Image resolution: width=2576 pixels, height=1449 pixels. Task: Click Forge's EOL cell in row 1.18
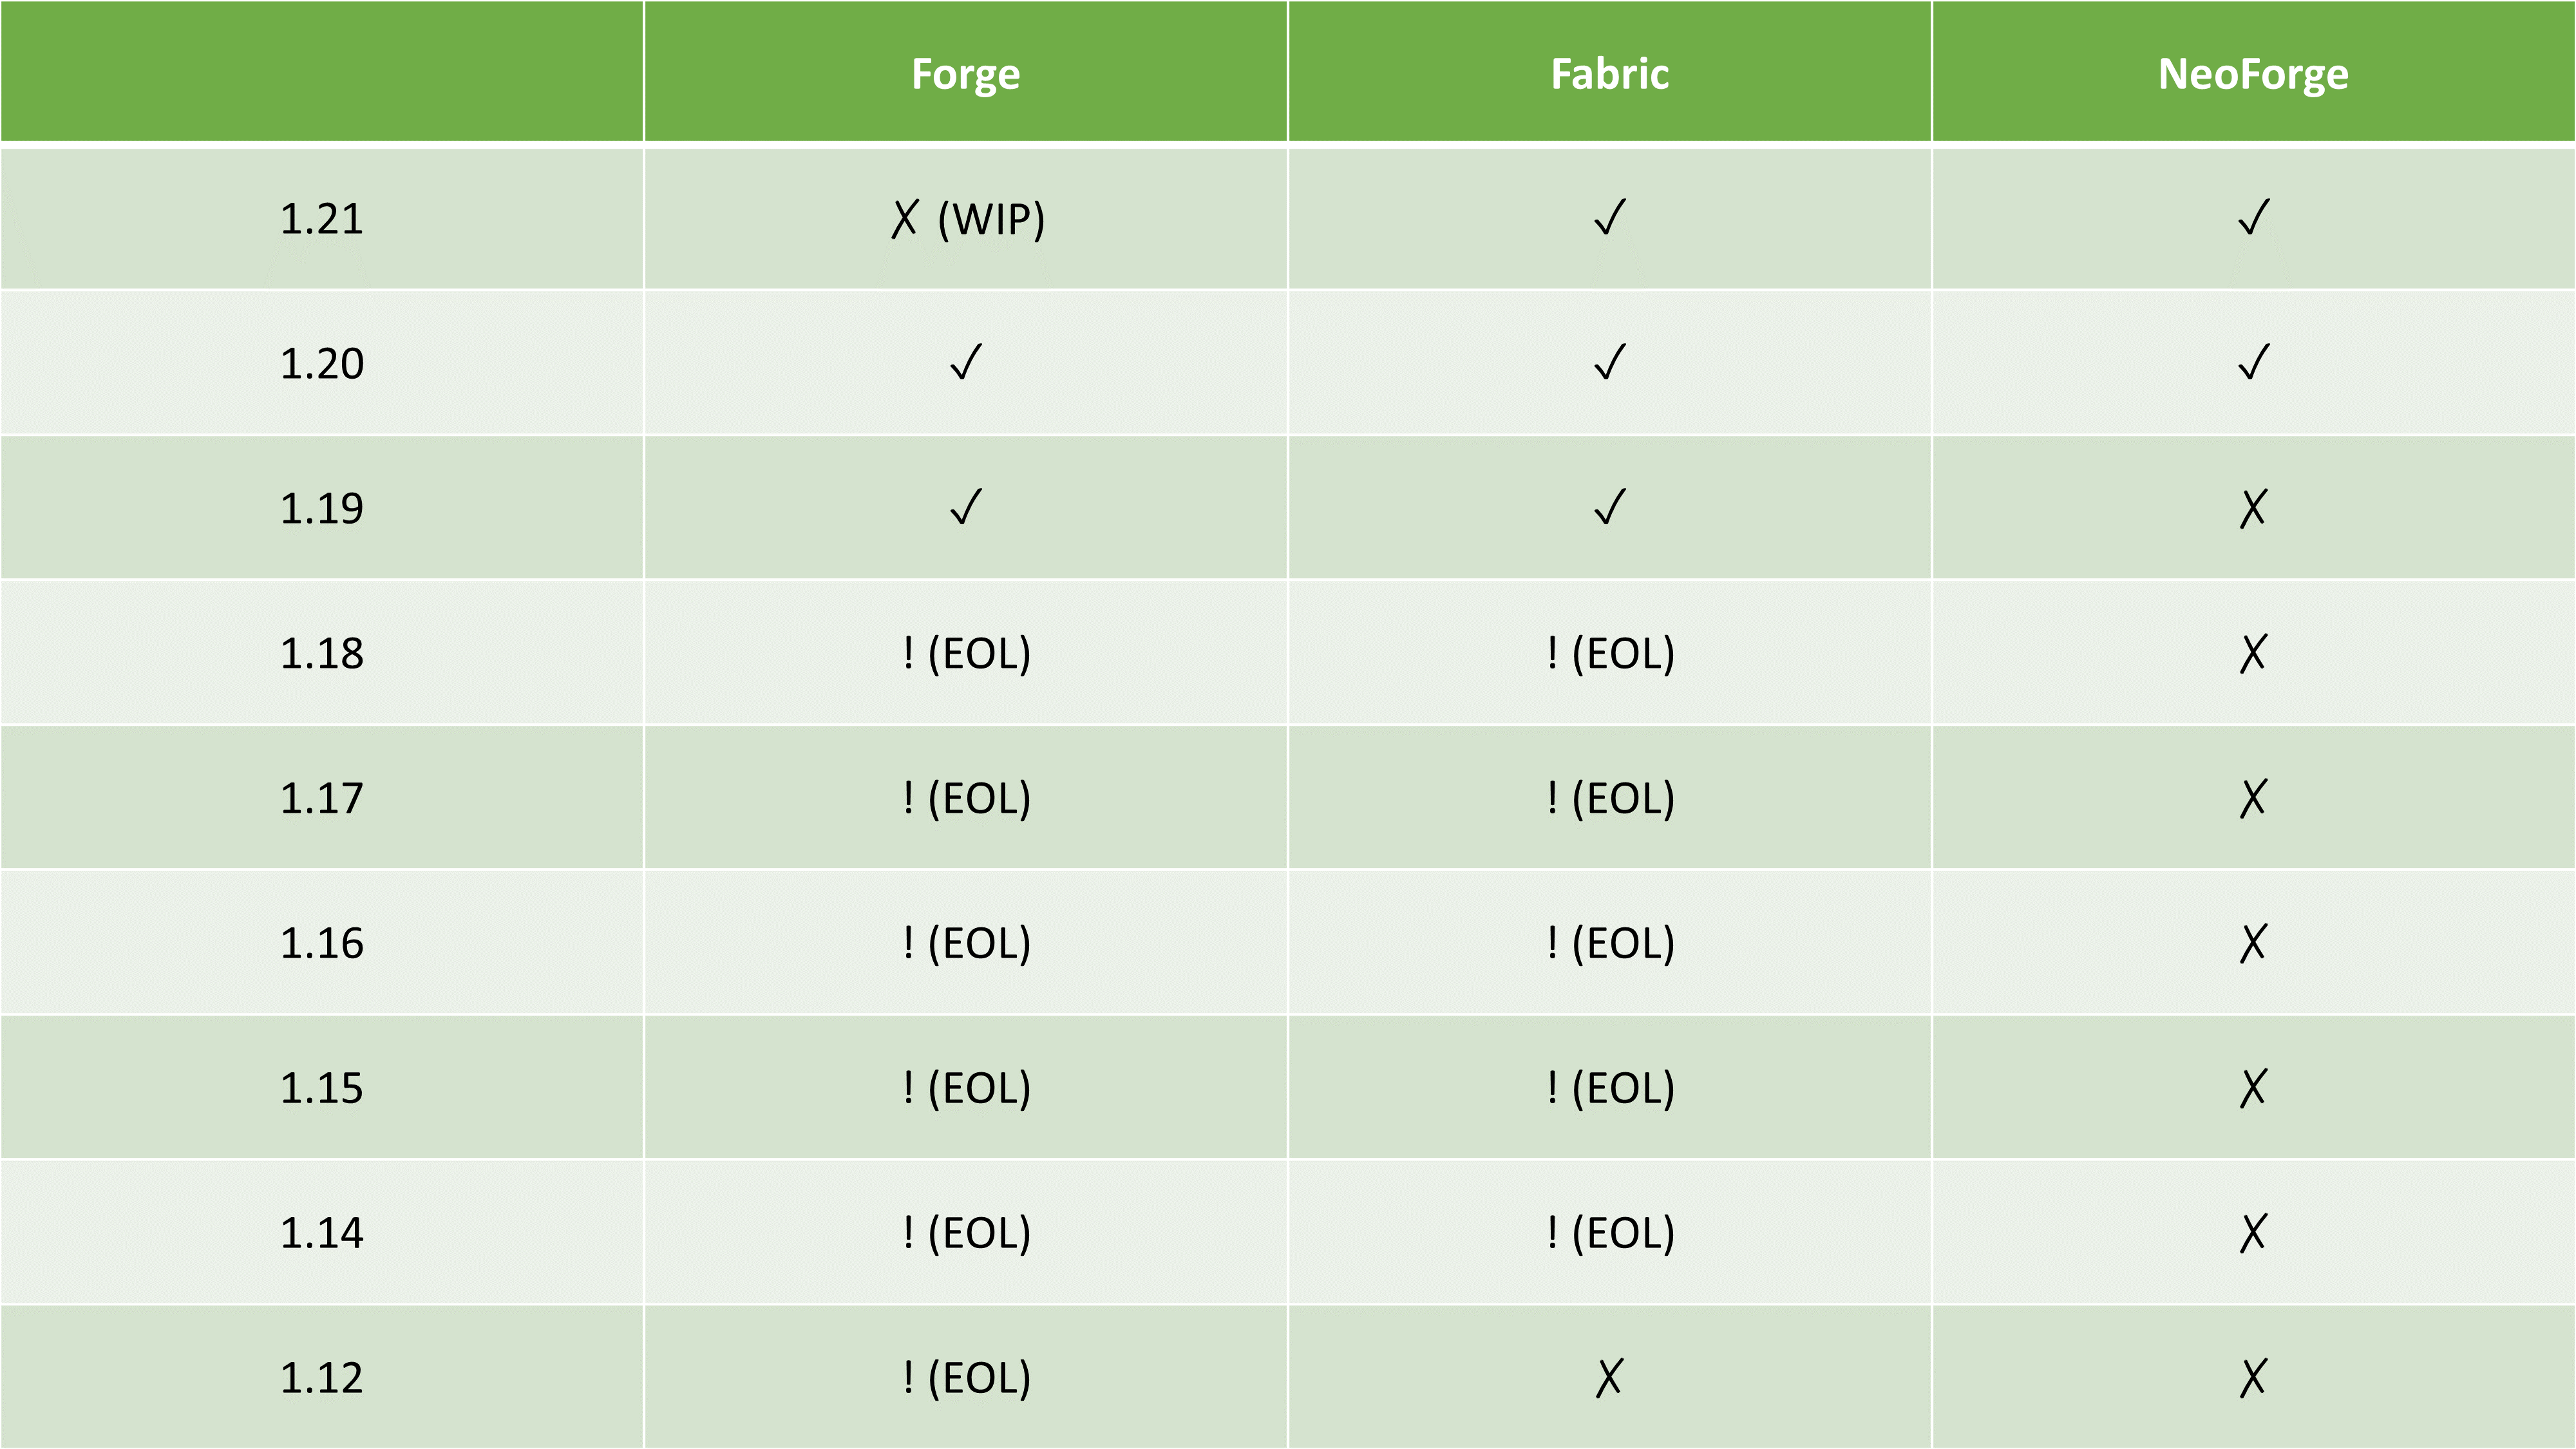pyautogui.click(x=966, y=653)
